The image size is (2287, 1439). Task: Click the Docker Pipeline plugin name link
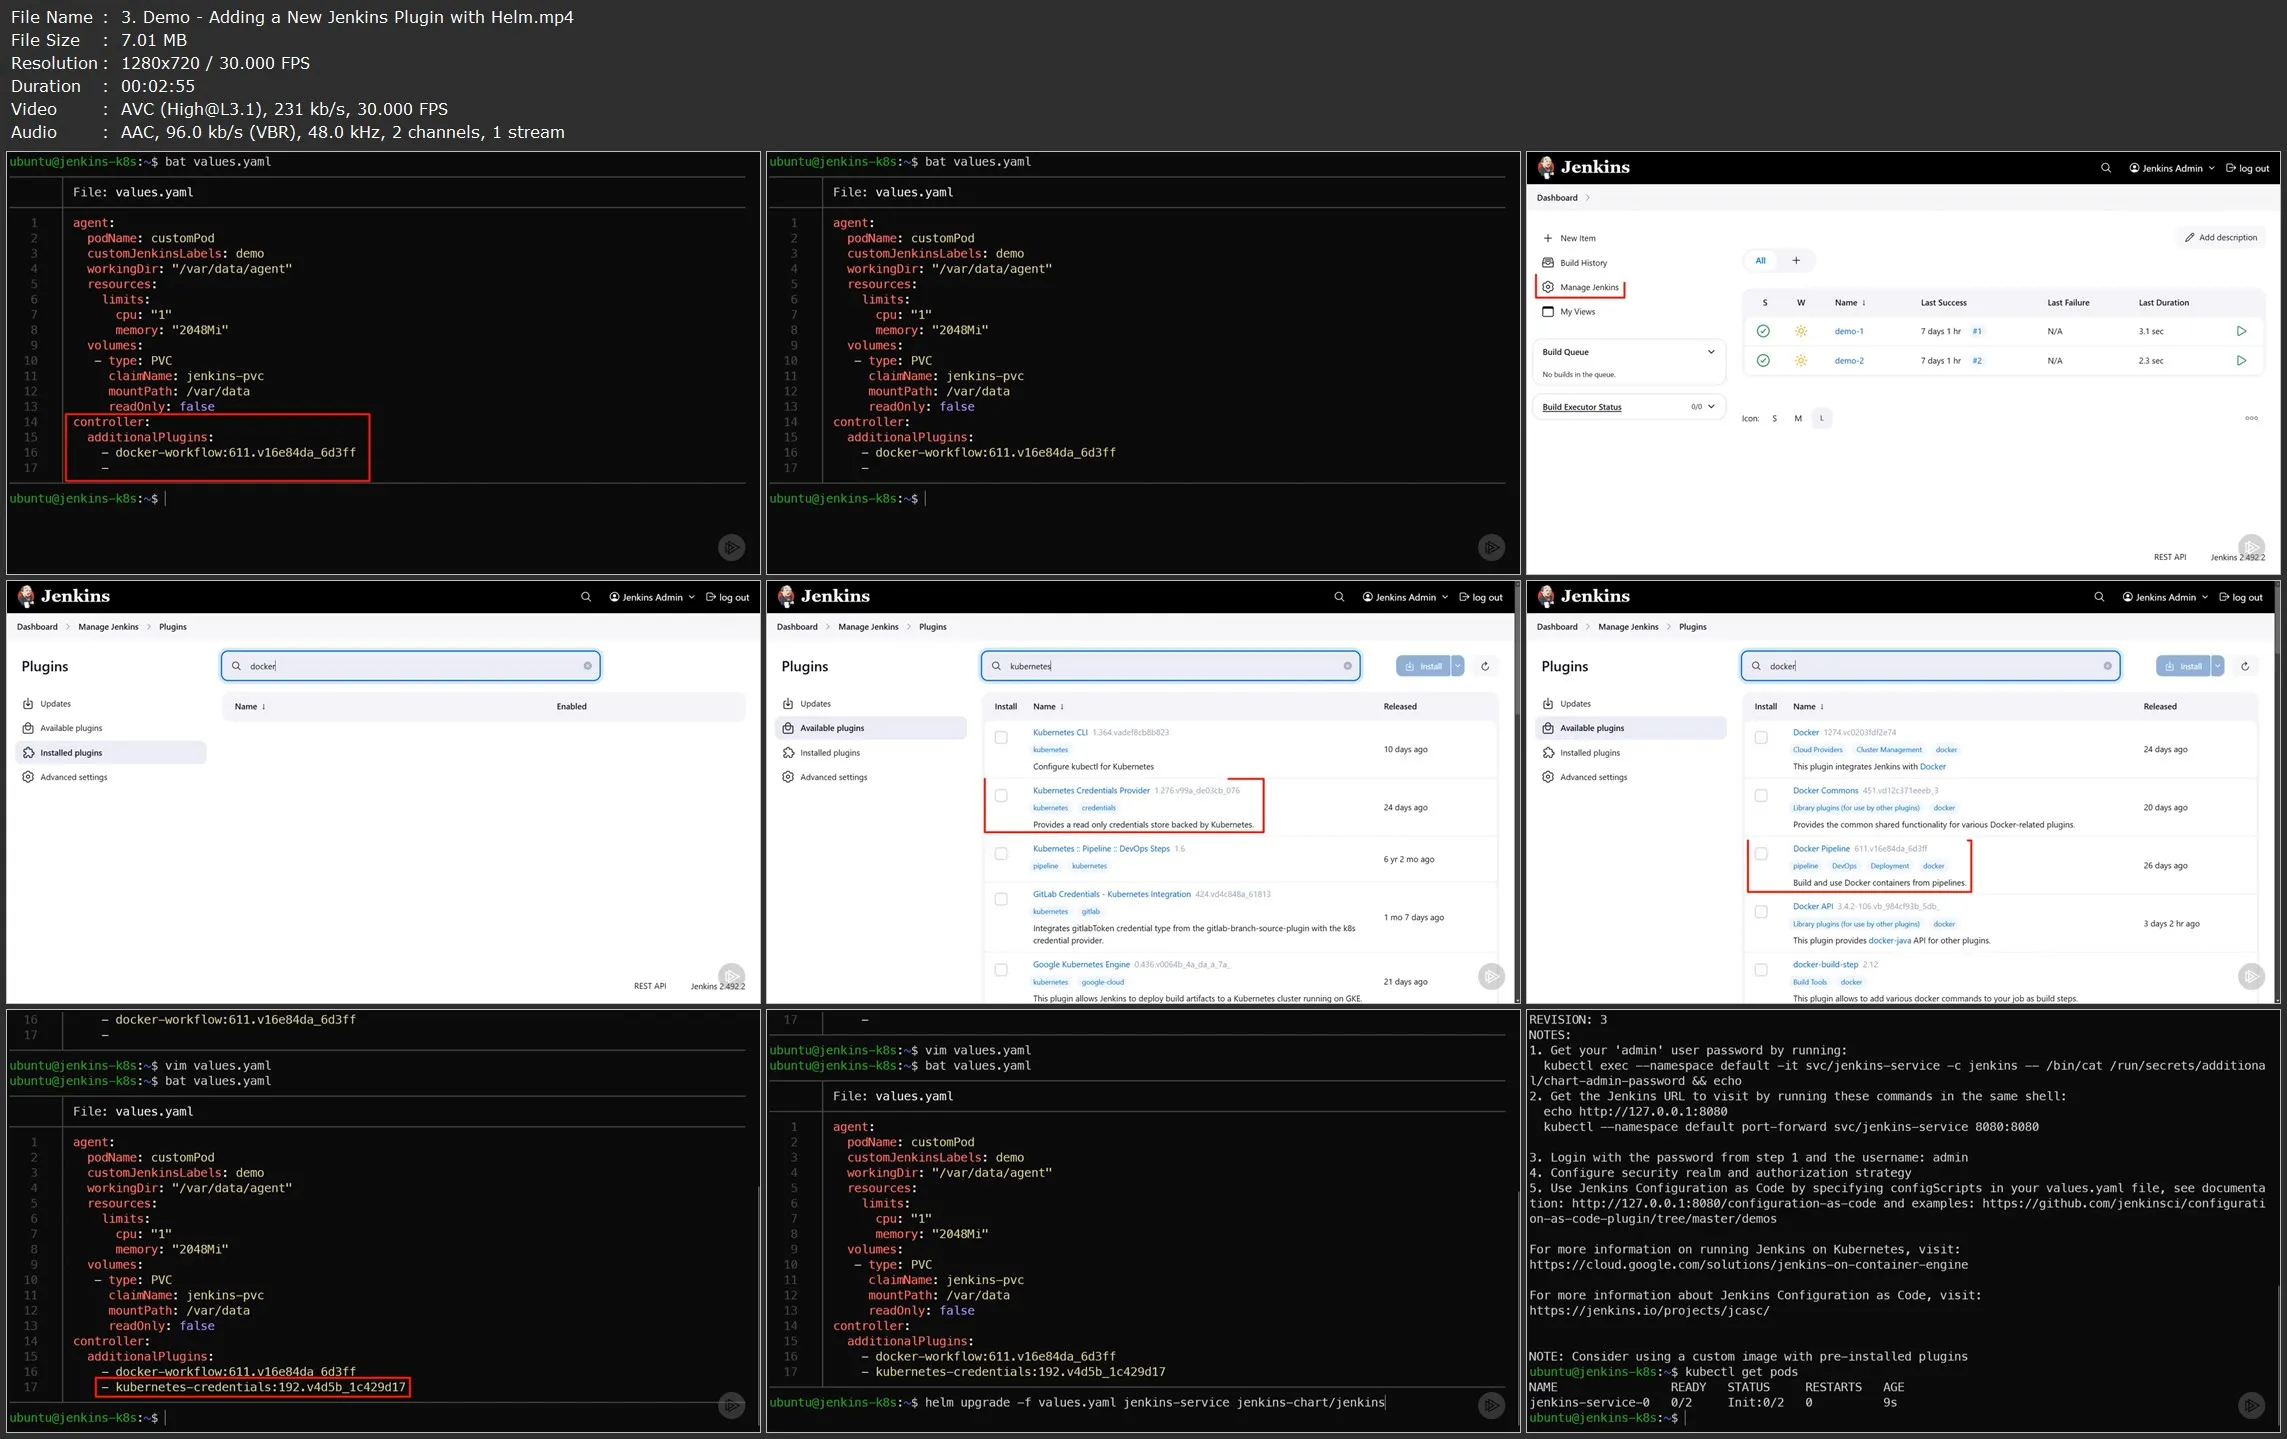[1821, 849]
